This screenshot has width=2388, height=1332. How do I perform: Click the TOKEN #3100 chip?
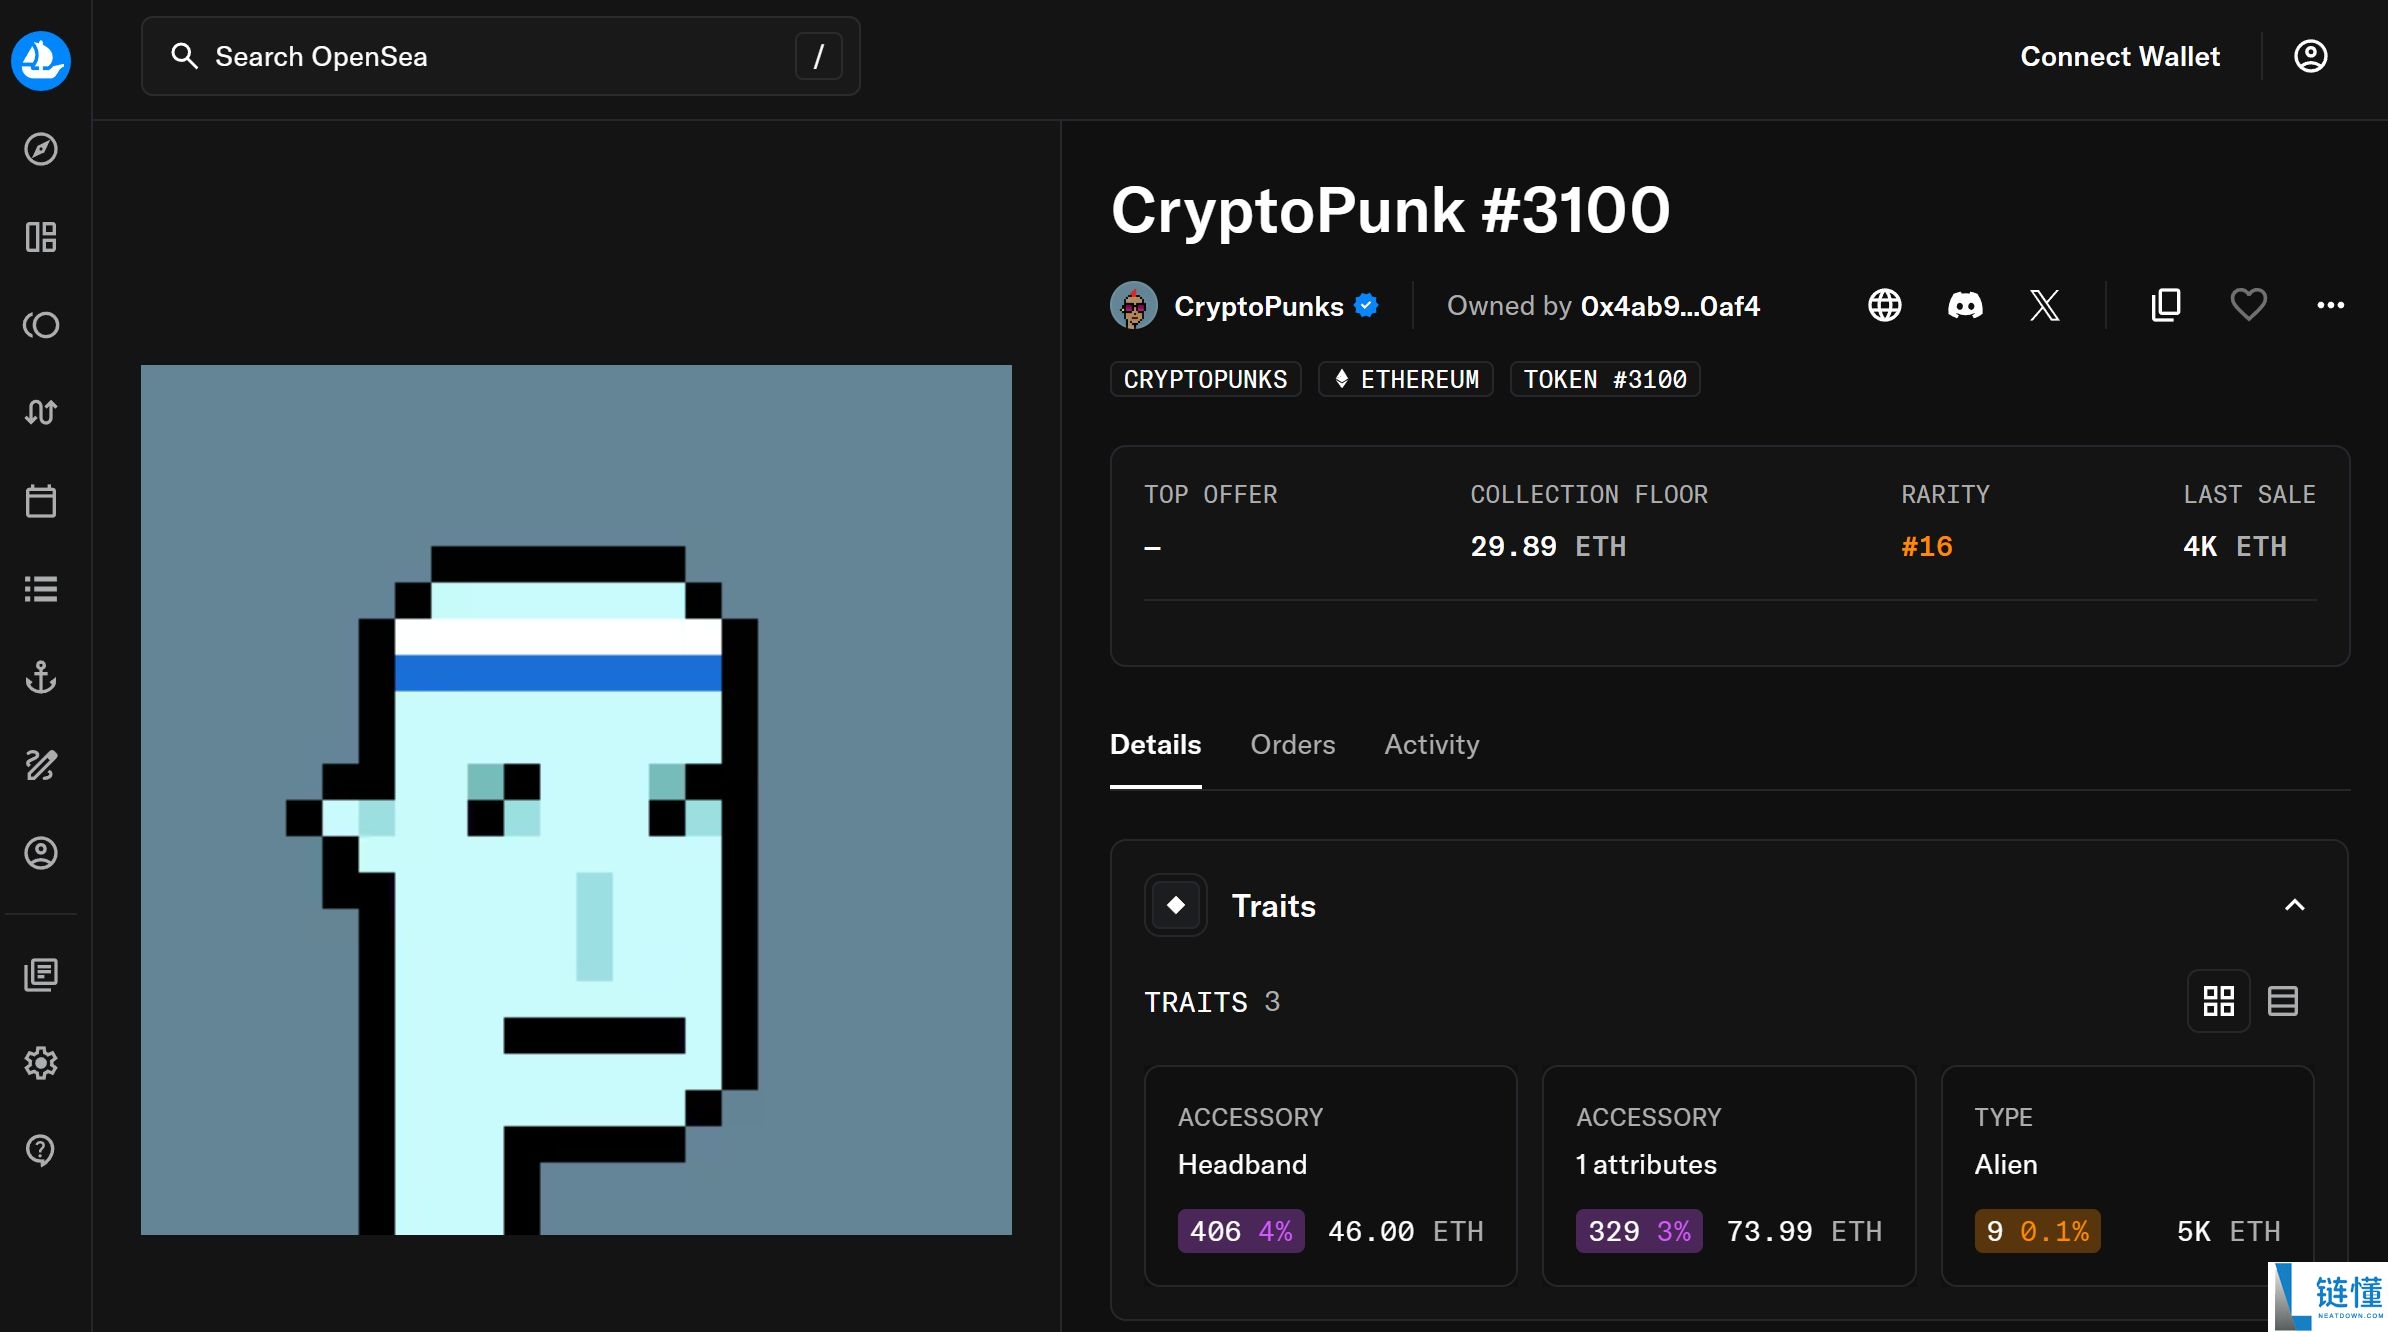tap(1605, 379)
